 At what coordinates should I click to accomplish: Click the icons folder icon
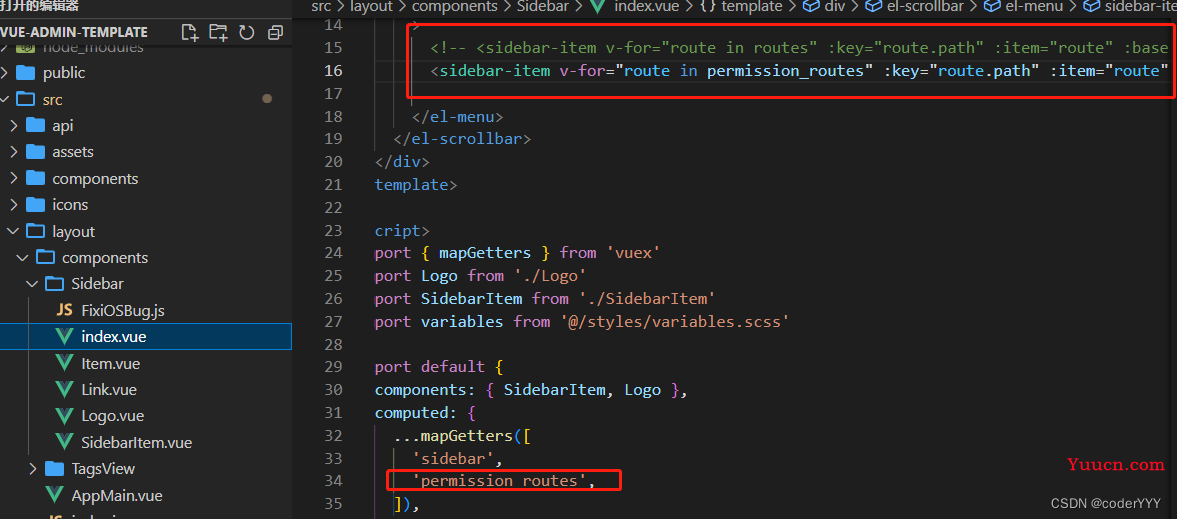pyautogui.click(x=35, y=205)
